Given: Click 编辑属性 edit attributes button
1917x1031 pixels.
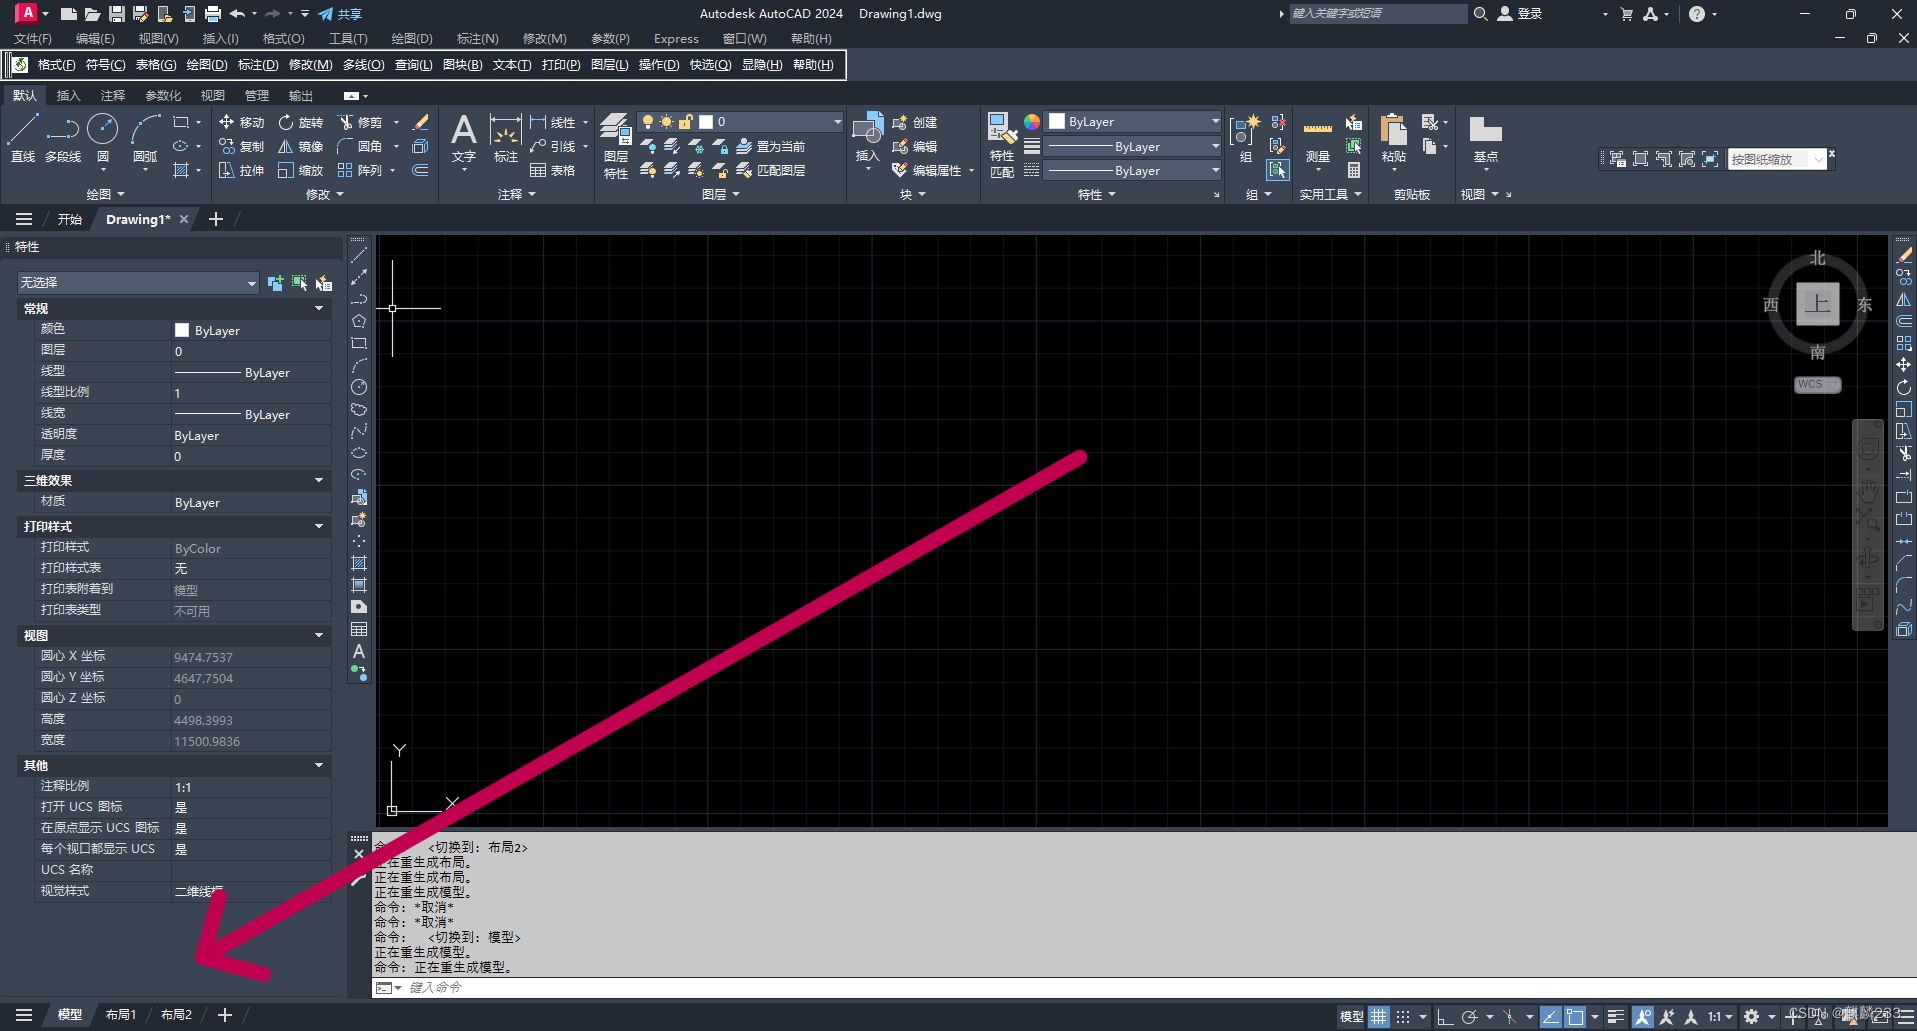Looking at the screenshot, I should click(x=927, y=170).
